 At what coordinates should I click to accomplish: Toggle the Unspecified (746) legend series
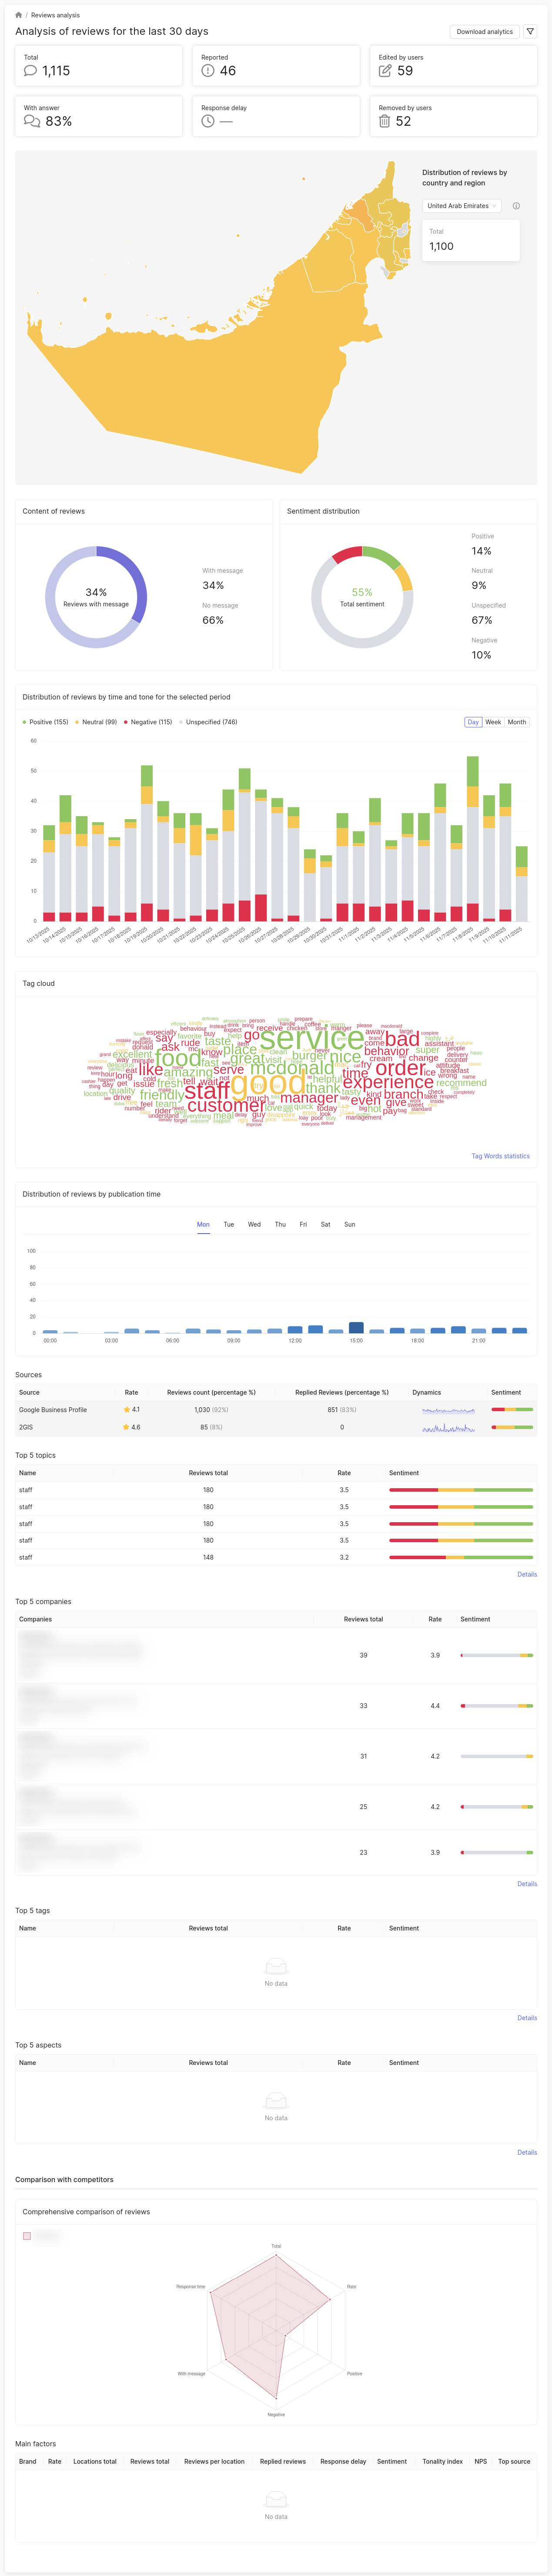point(208,722)
